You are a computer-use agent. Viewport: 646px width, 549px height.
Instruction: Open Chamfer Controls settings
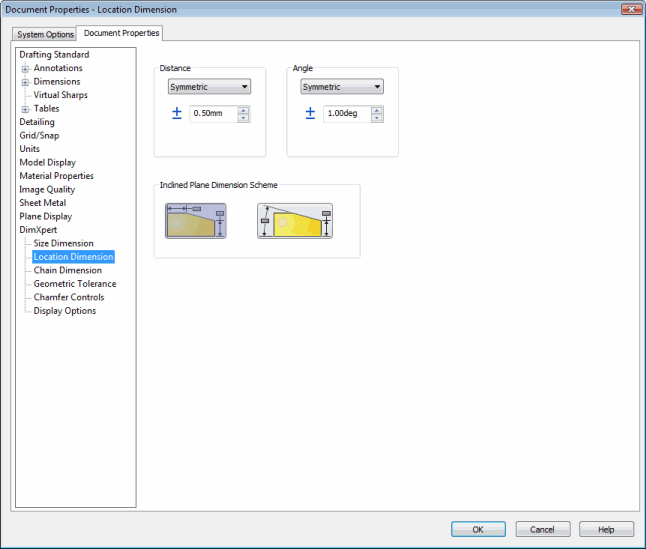[69, 297]
